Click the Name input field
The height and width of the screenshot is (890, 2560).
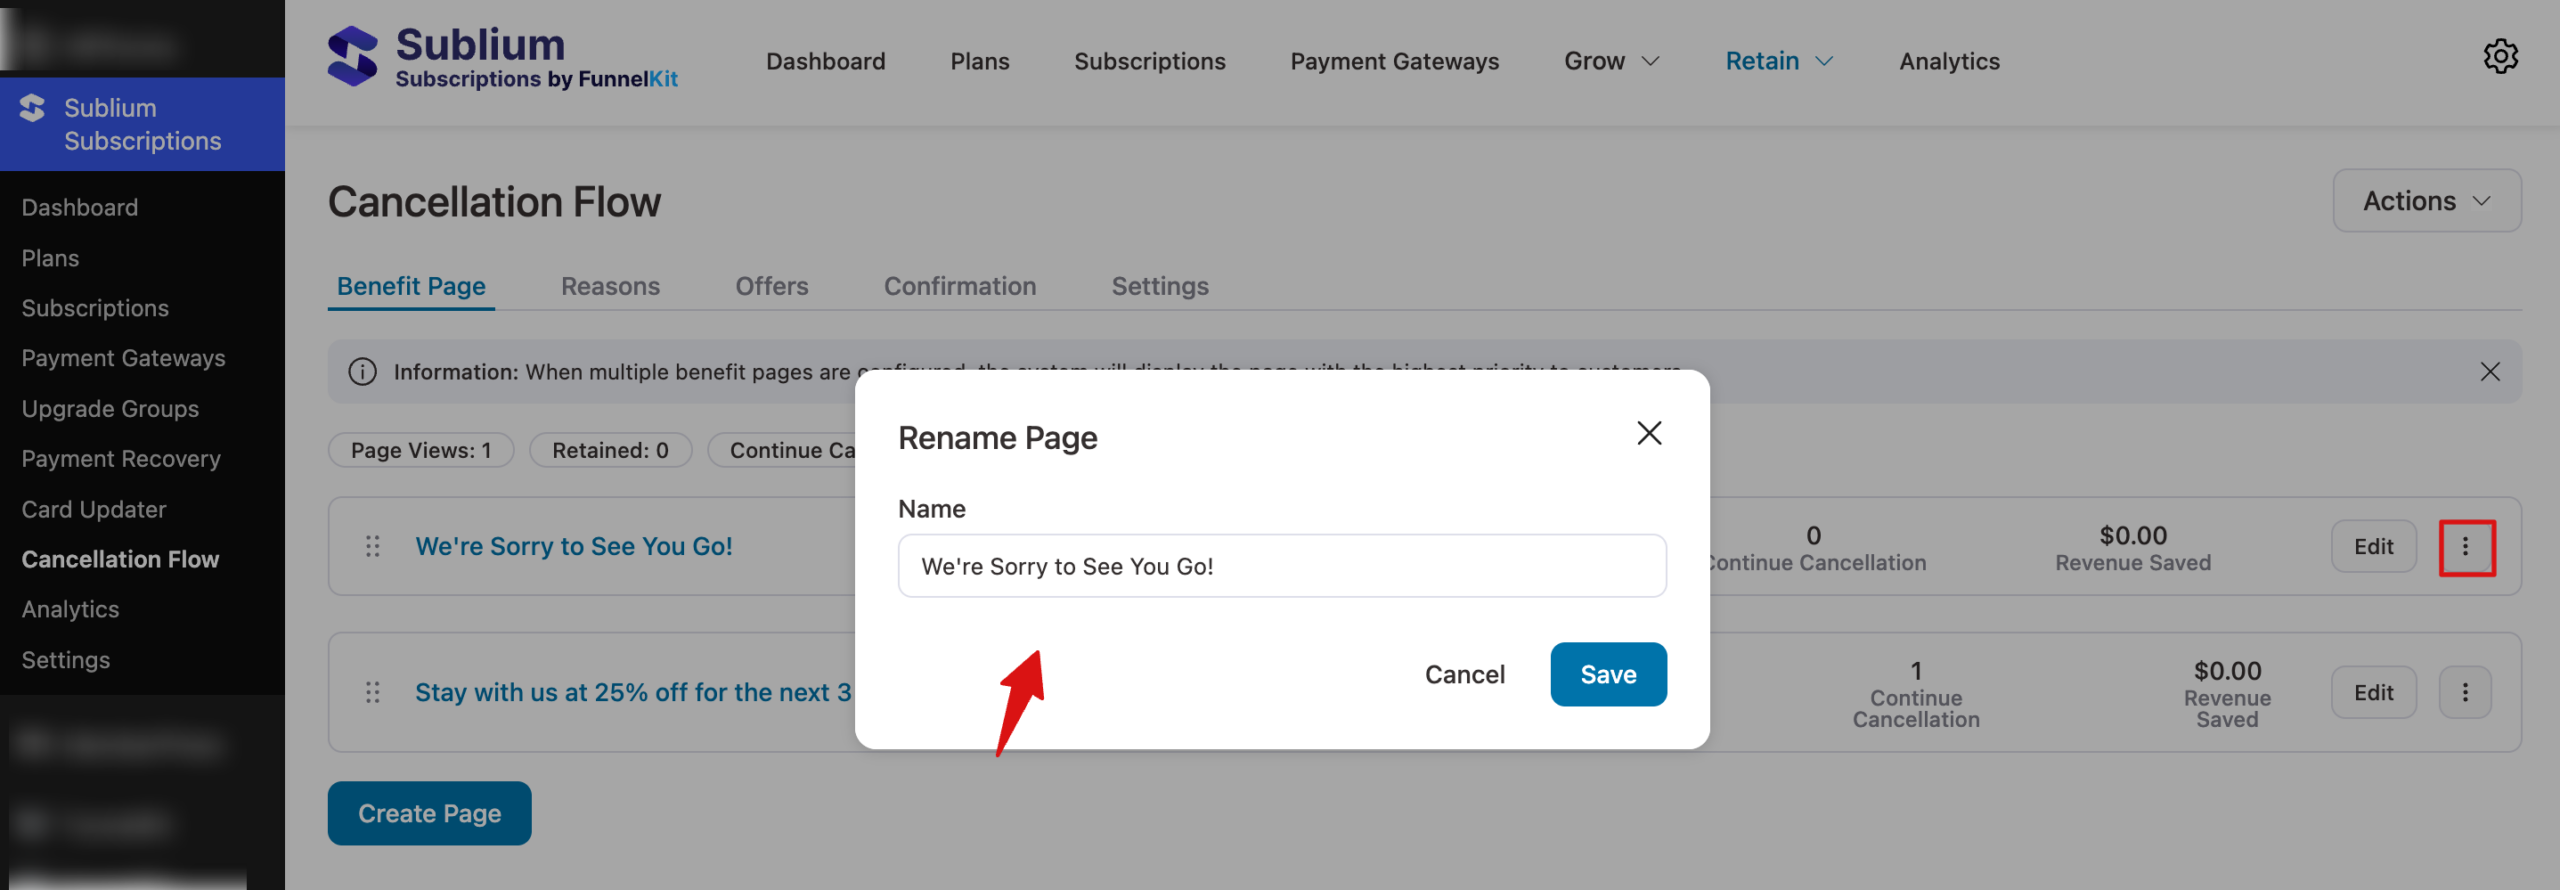coord(1282,566)
